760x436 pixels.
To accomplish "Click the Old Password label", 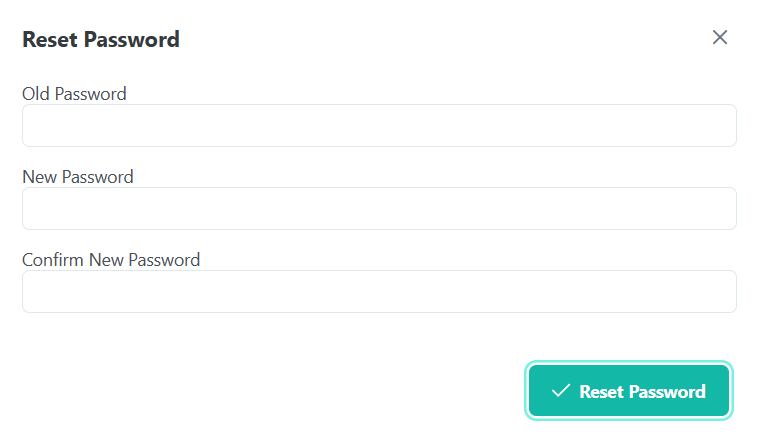I will pyautogui.click(x=74, y=93).
